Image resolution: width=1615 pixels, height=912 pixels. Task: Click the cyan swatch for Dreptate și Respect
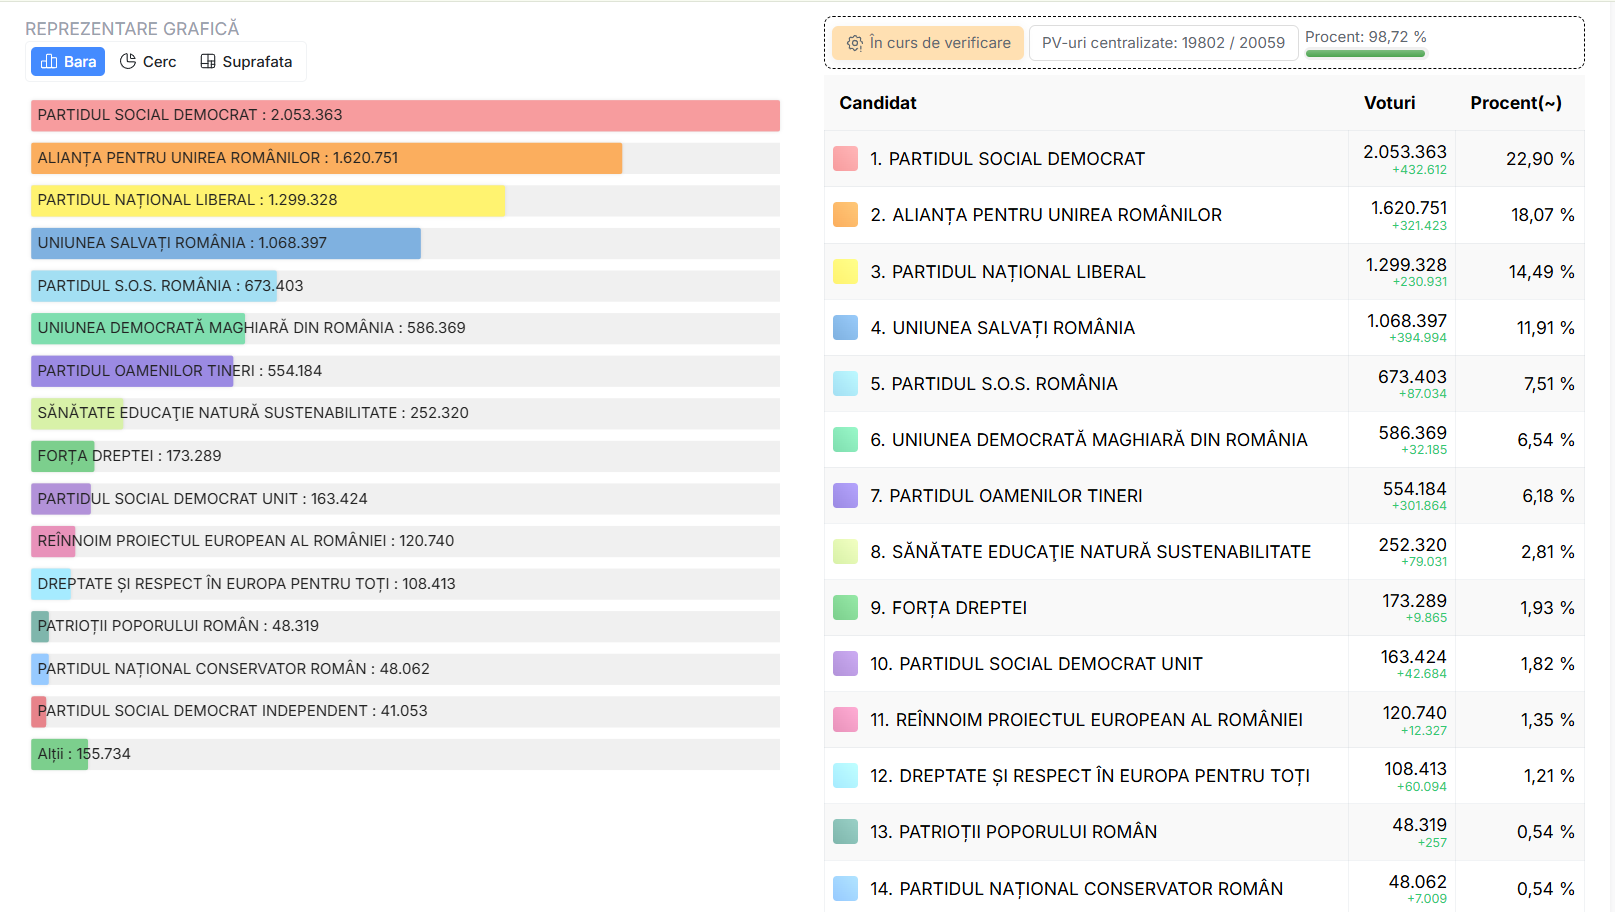pos(845,776)
